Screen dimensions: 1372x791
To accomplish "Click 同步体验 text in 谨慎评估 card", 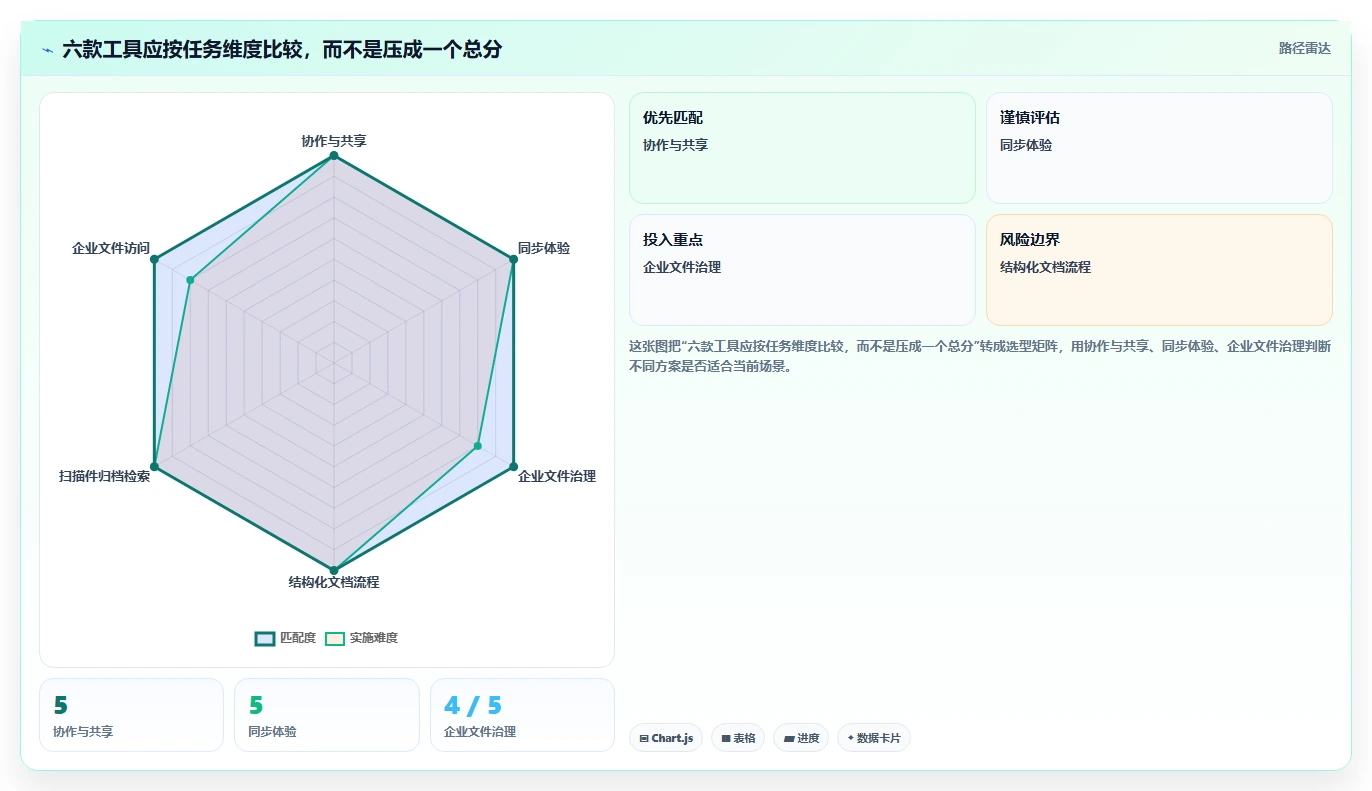I will (1026, 145).
